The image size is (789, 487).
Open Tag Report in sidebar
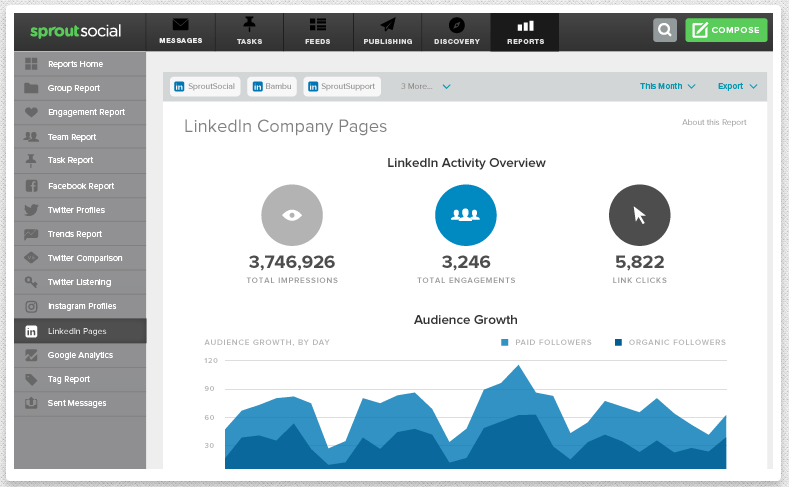pos(80,379)
